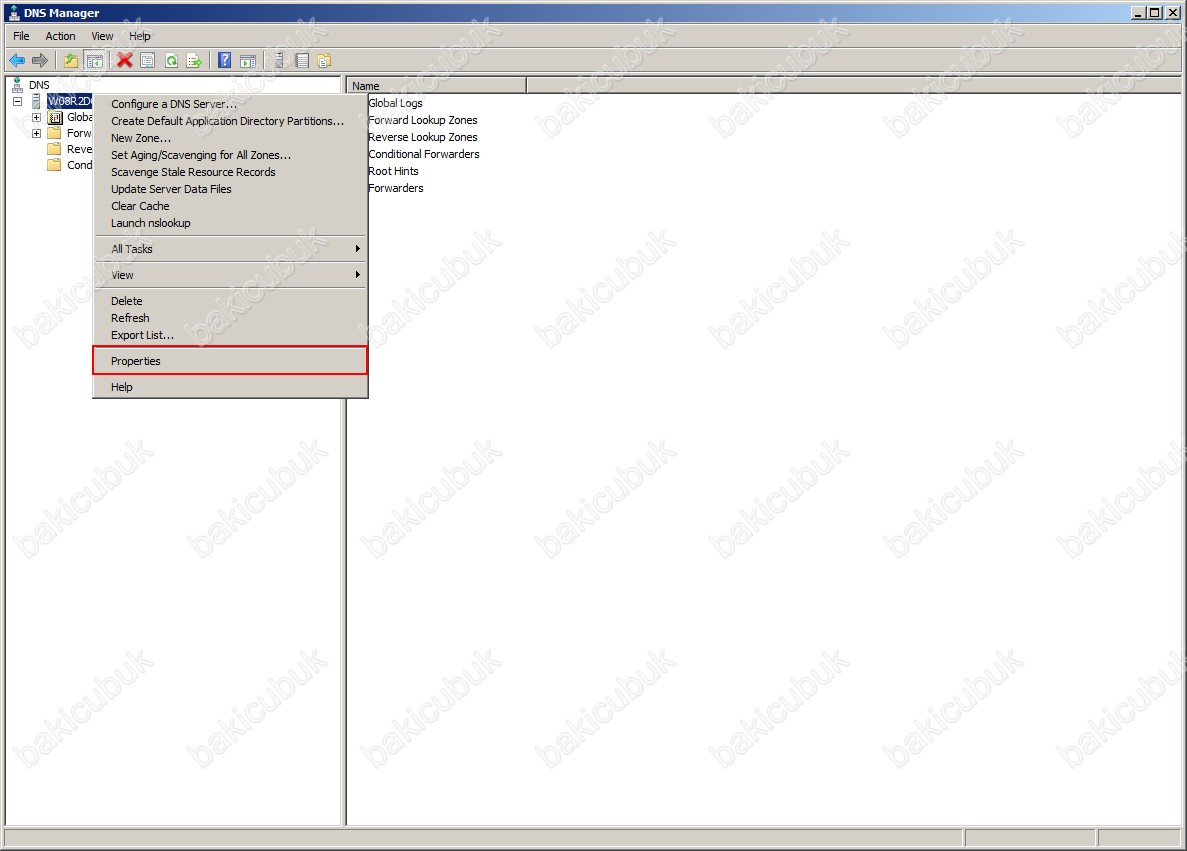Click the Up One Level folder icon
Image resolution: width=1187 pixels, height=851 pixels.
click(x=71, y=61)
